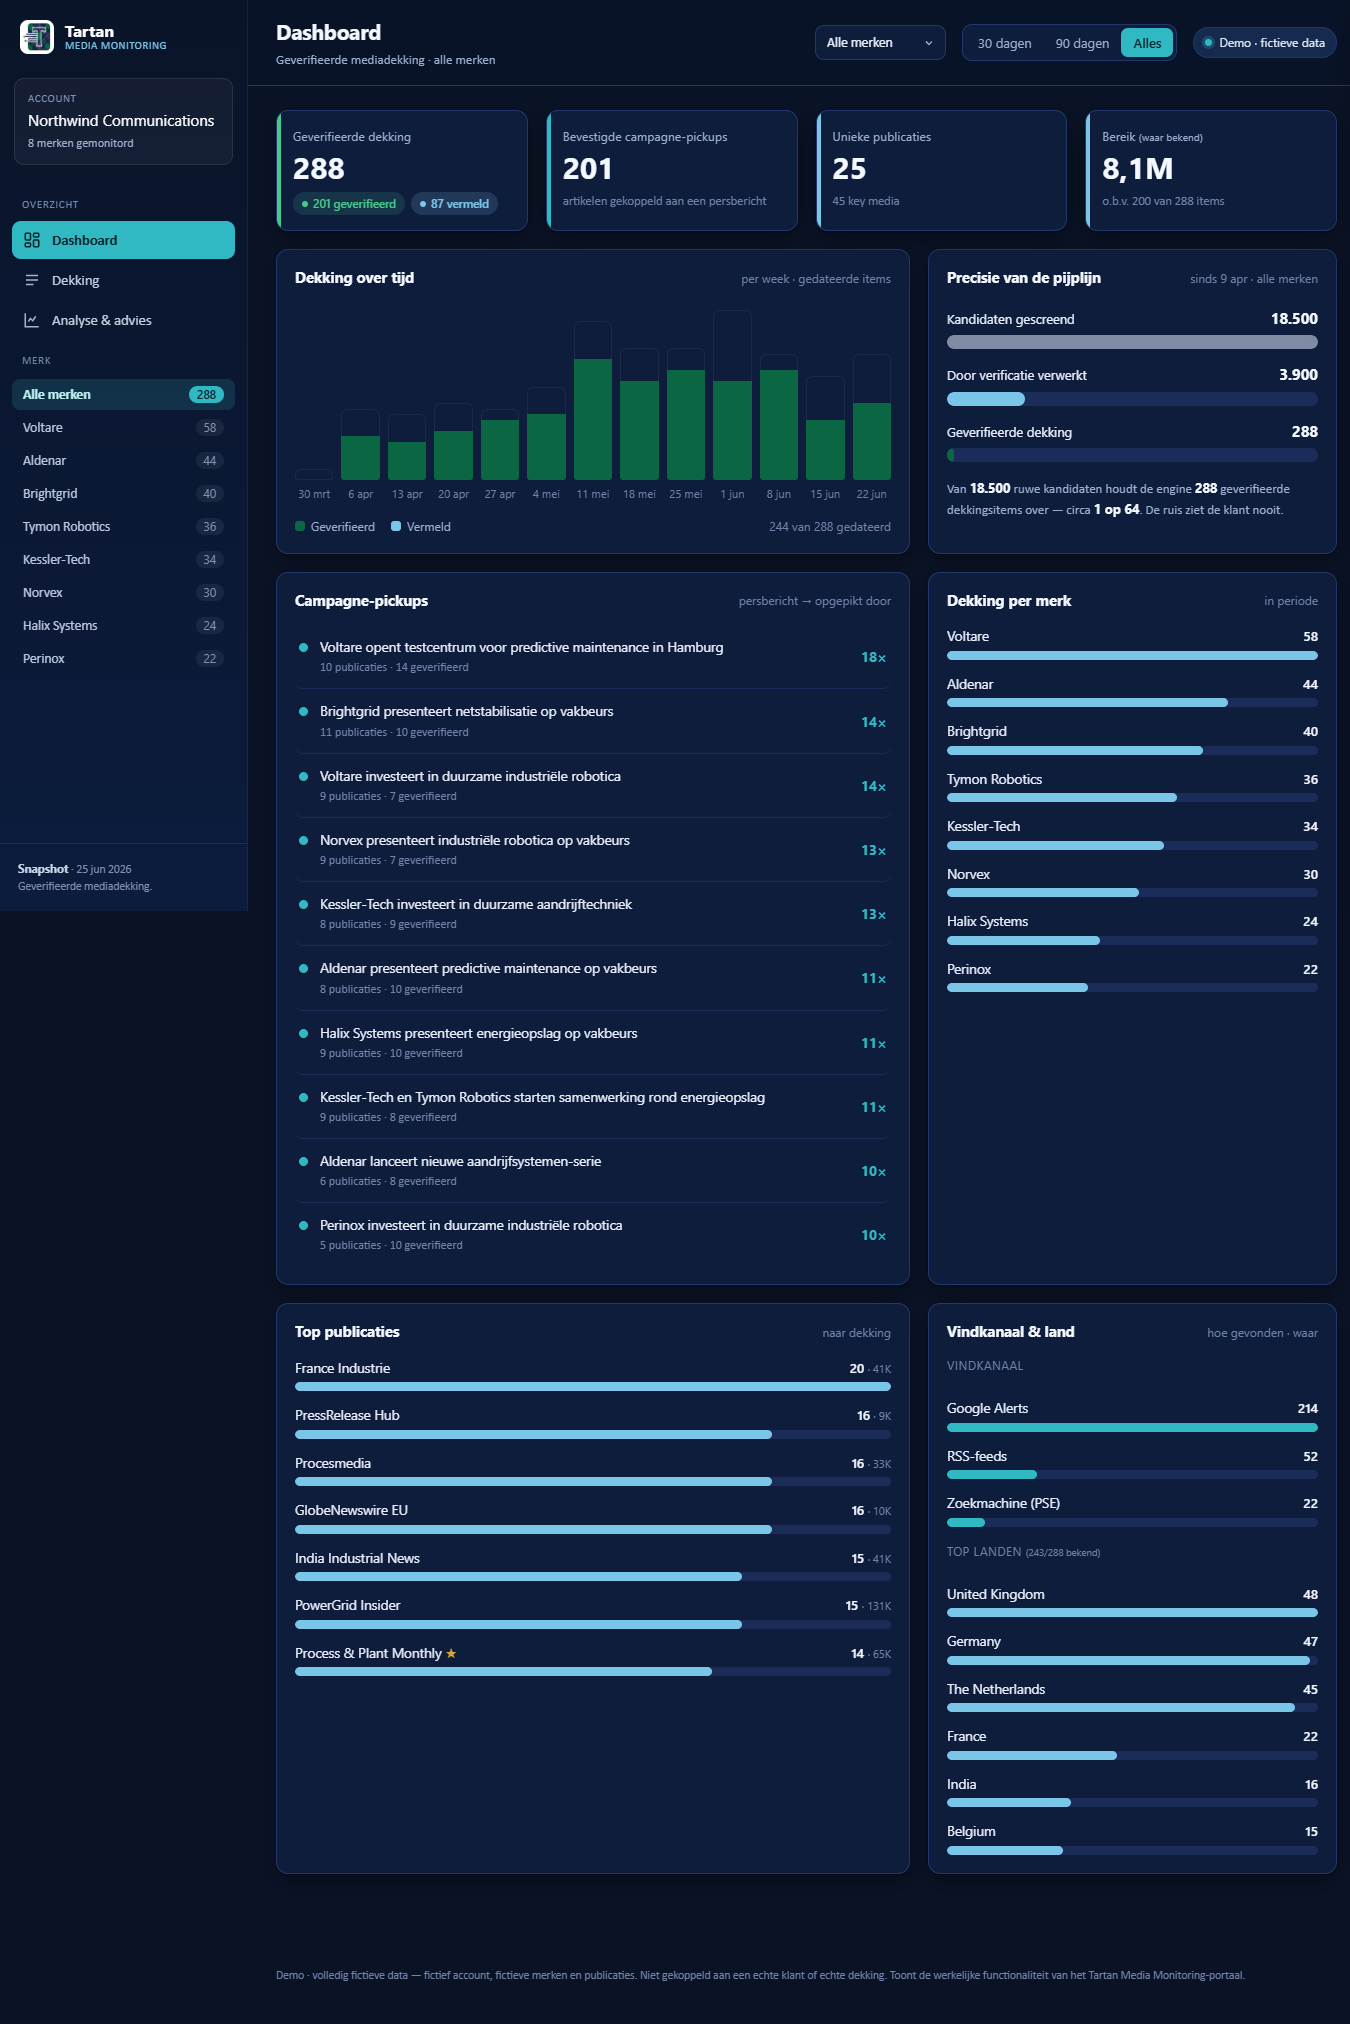1350x2024 pixels.
Task: Open Norvex presenteert industriële robotica pickup
Action: [593, 850]
